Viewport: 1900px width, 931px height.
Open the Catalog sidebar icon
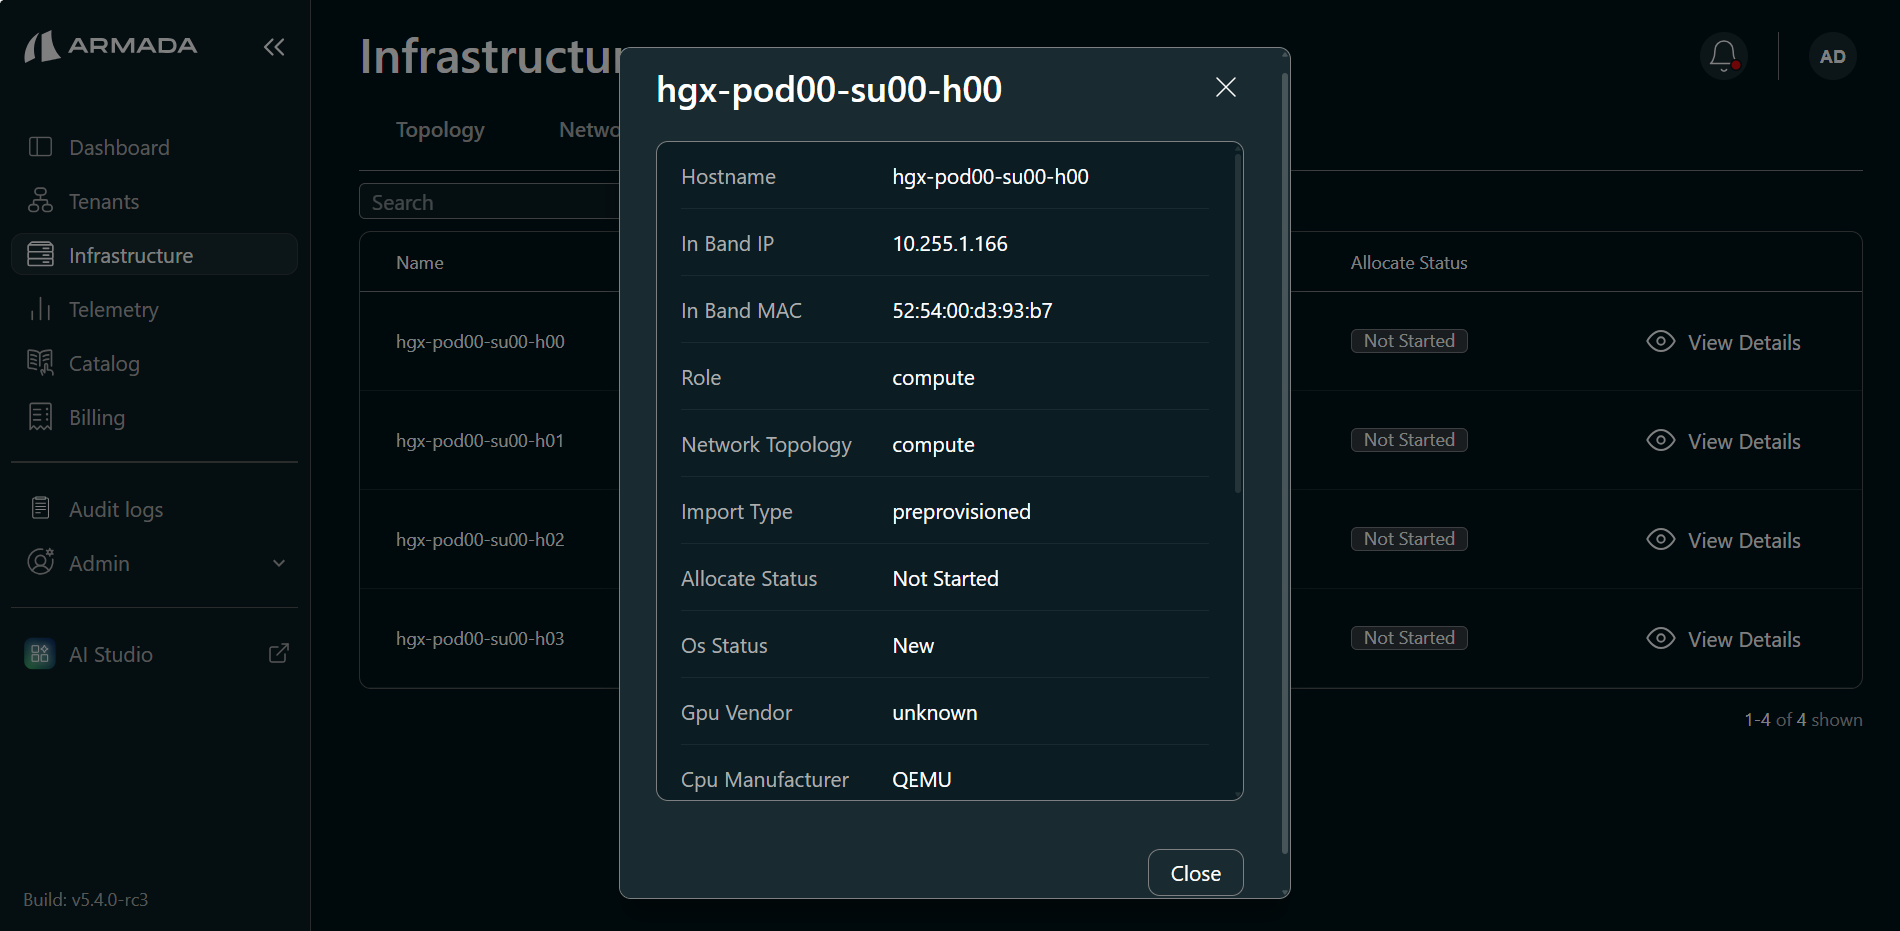(40, 363)
